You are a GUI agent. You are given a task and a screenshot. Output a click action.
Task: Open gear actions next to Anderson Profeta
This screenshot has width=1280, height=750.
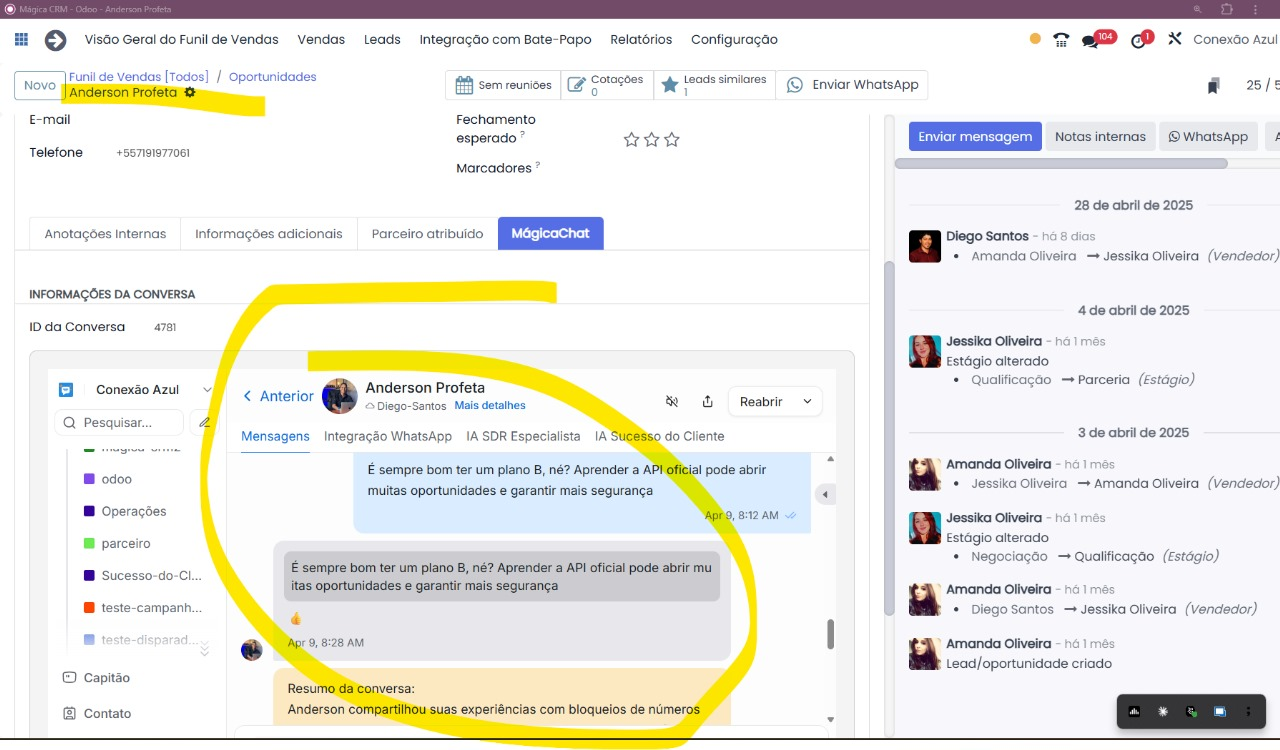190,92
